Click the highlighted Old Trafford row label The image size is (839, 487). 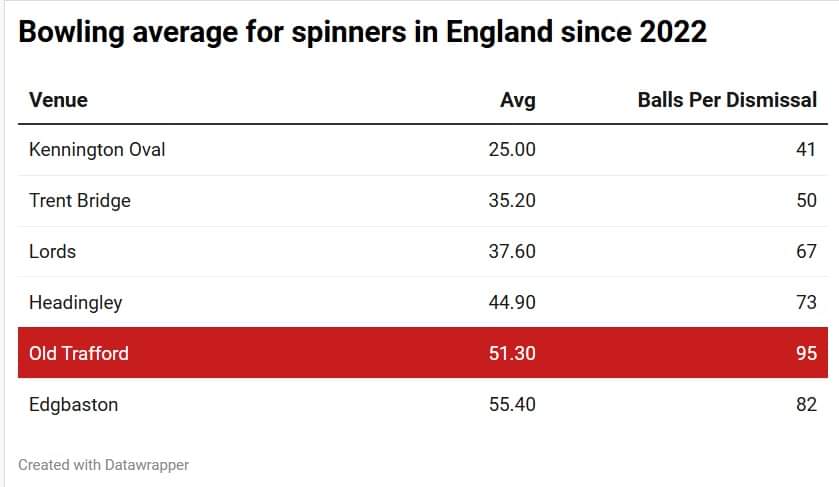[x=79, y=353]
